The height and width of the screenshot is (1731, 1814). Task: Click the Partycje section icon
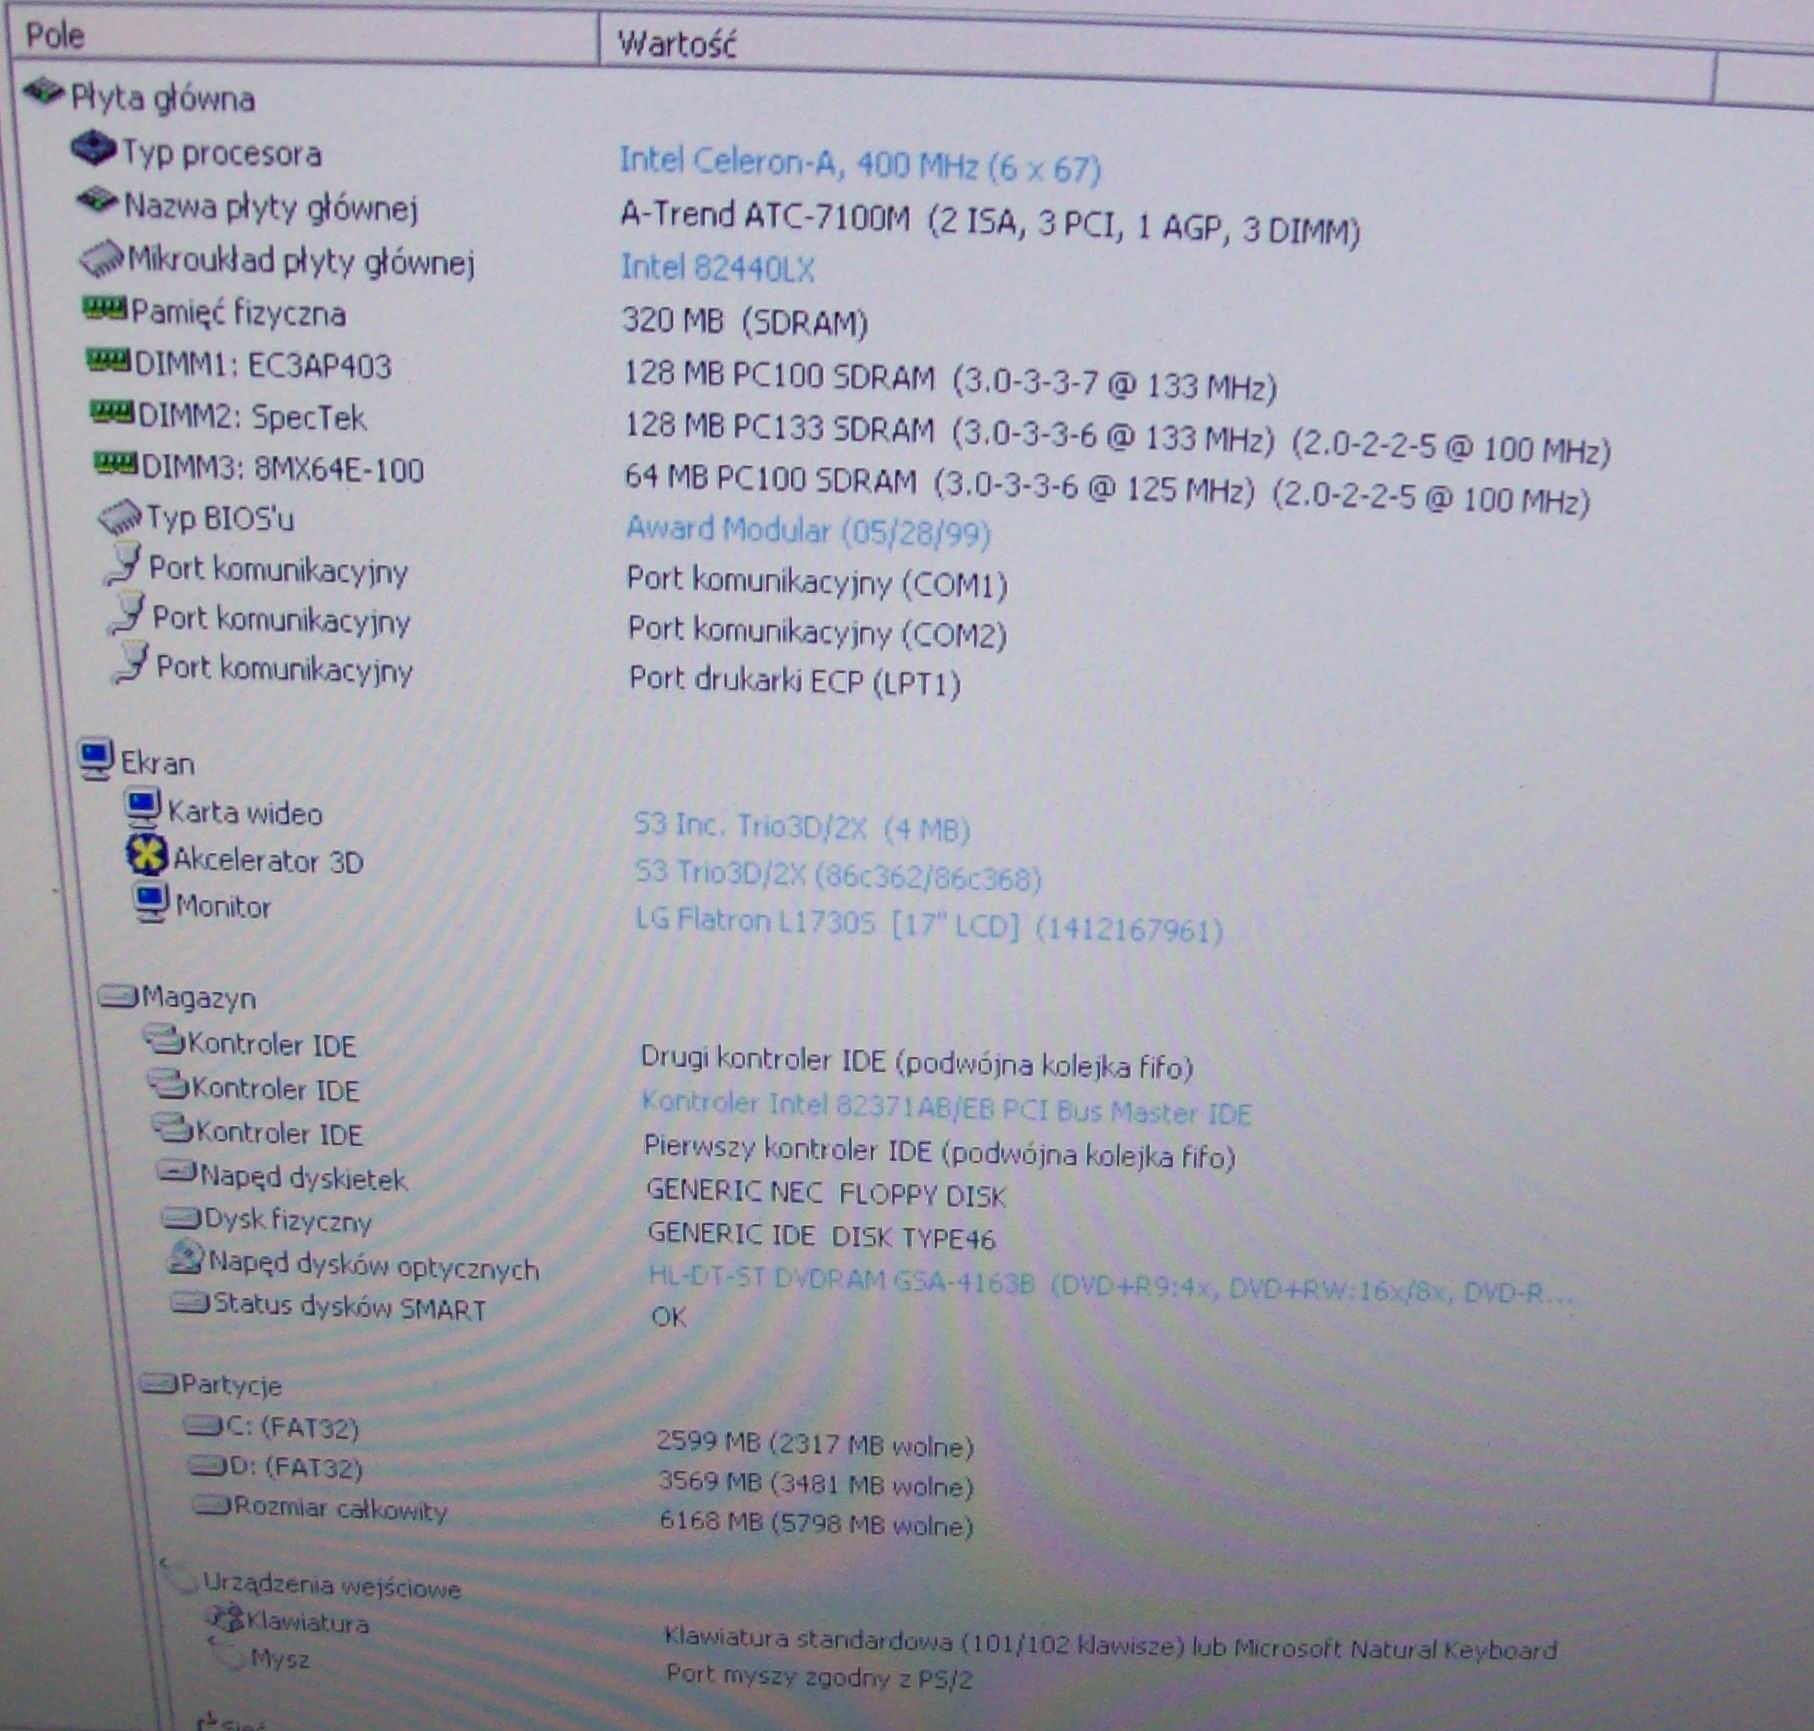[159, 1384]
